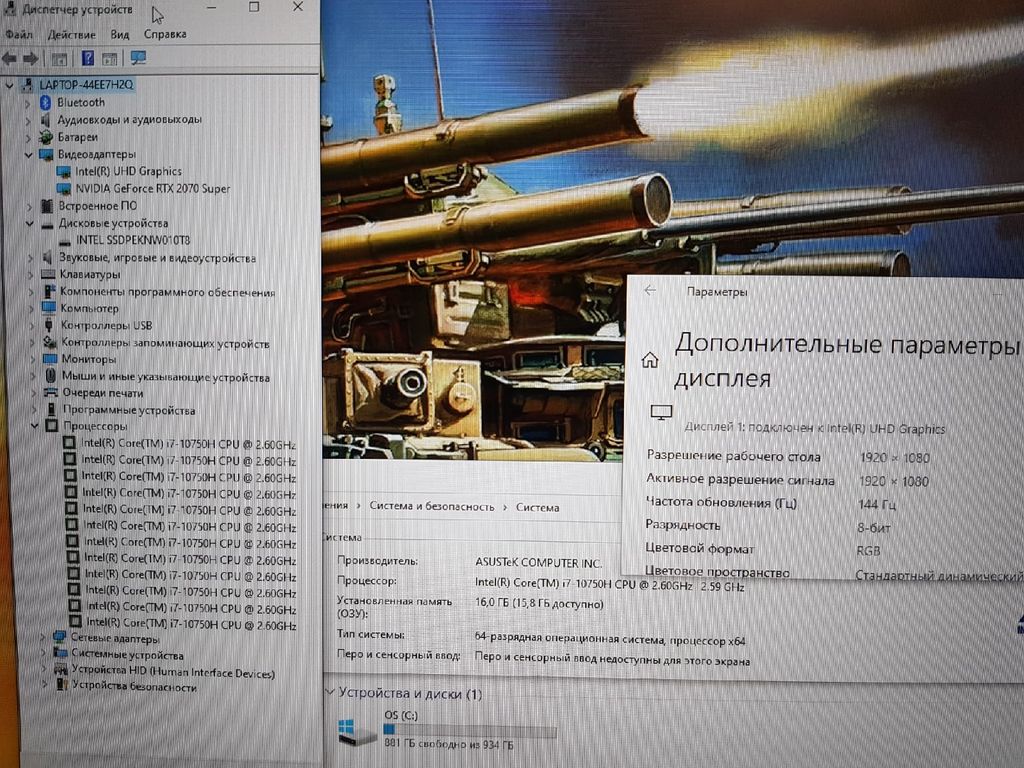This screenshot has height=768, width=1024.
Task: Open Help via the blue question mark icon
Action: coord(88,59)
